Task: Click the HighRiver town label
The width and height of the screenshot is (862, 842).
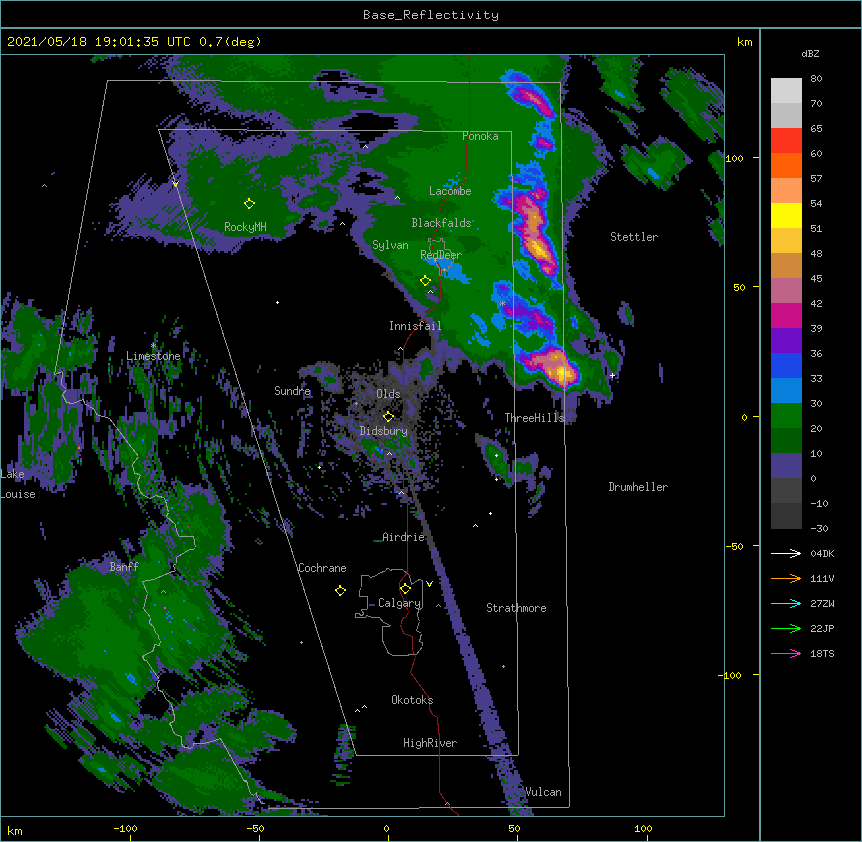Action: click(x=430, y=743)
